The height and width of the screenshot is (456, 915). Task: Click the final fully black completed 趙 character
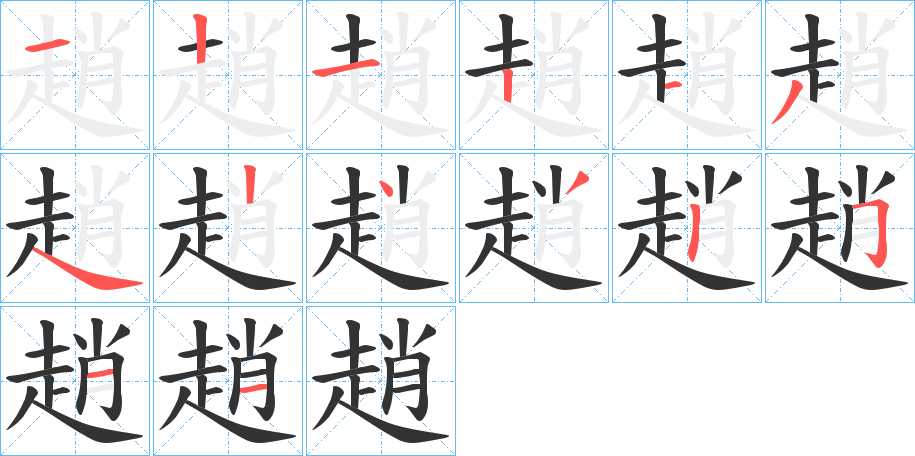[x=380, y=380]
